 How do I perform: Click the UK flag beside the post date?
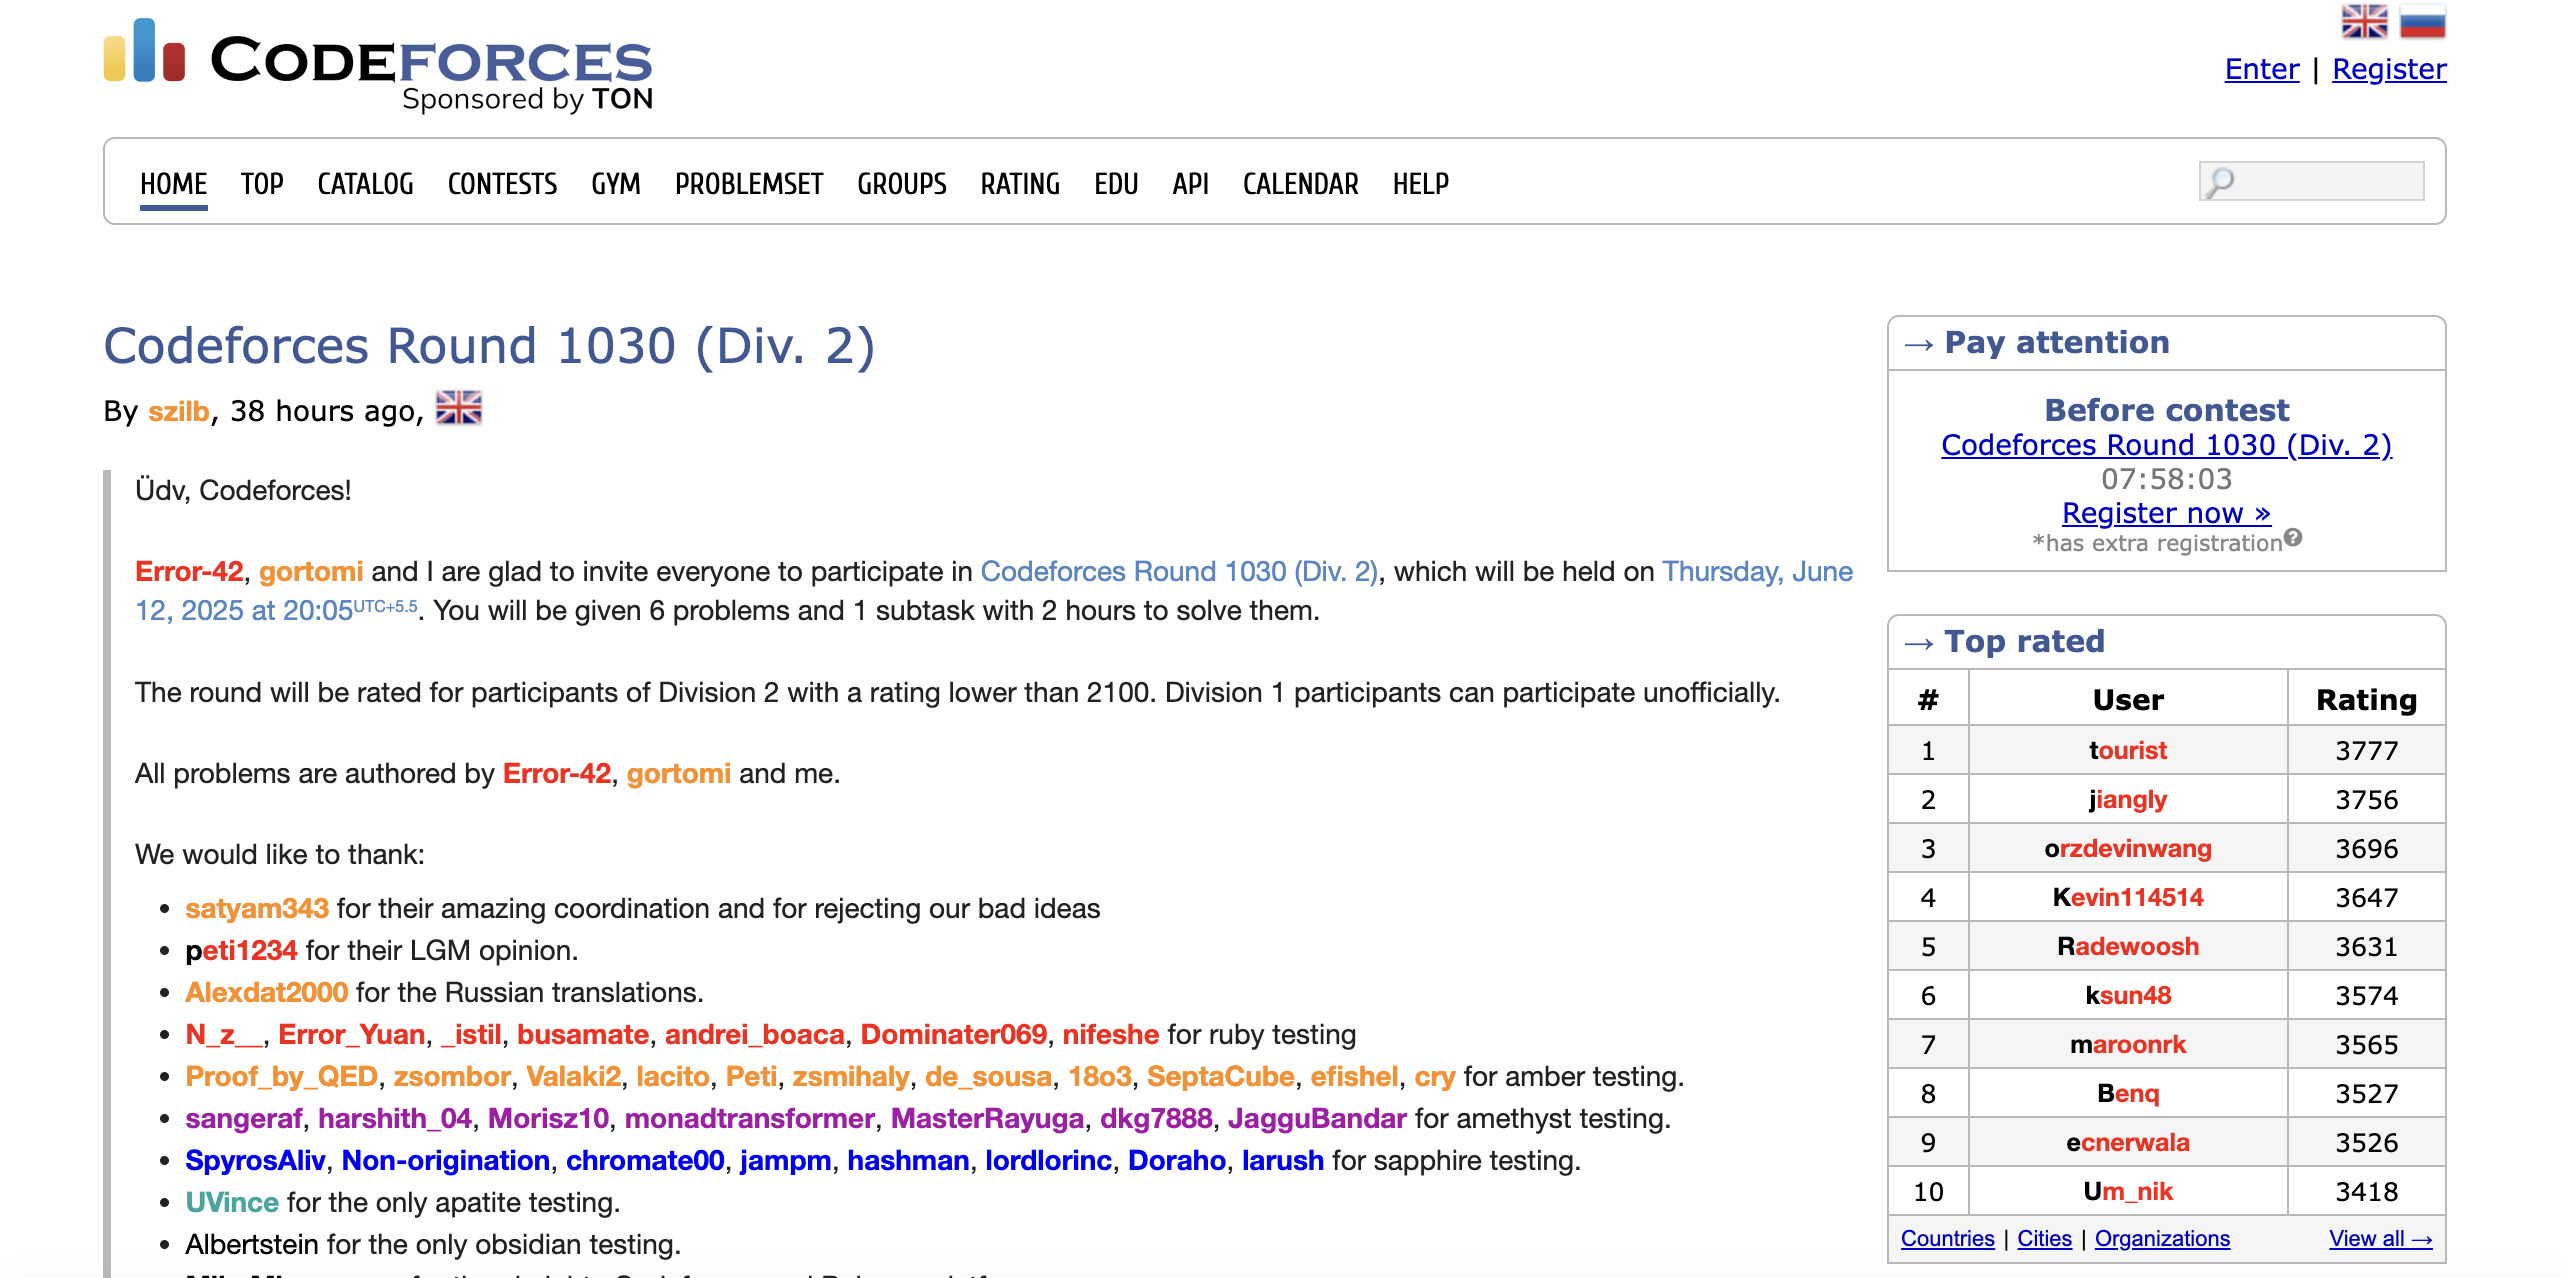(x=459, y=408)
